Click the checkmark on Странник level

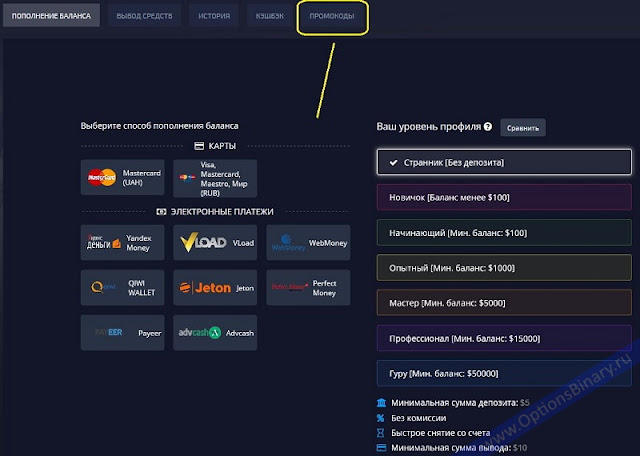pyautogui.click(x=393, y=162)
